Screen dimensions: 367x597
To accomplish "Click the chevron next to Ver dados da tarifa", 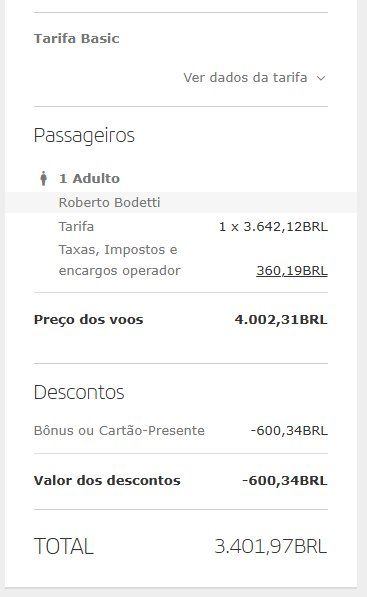I will coord(321,78).
